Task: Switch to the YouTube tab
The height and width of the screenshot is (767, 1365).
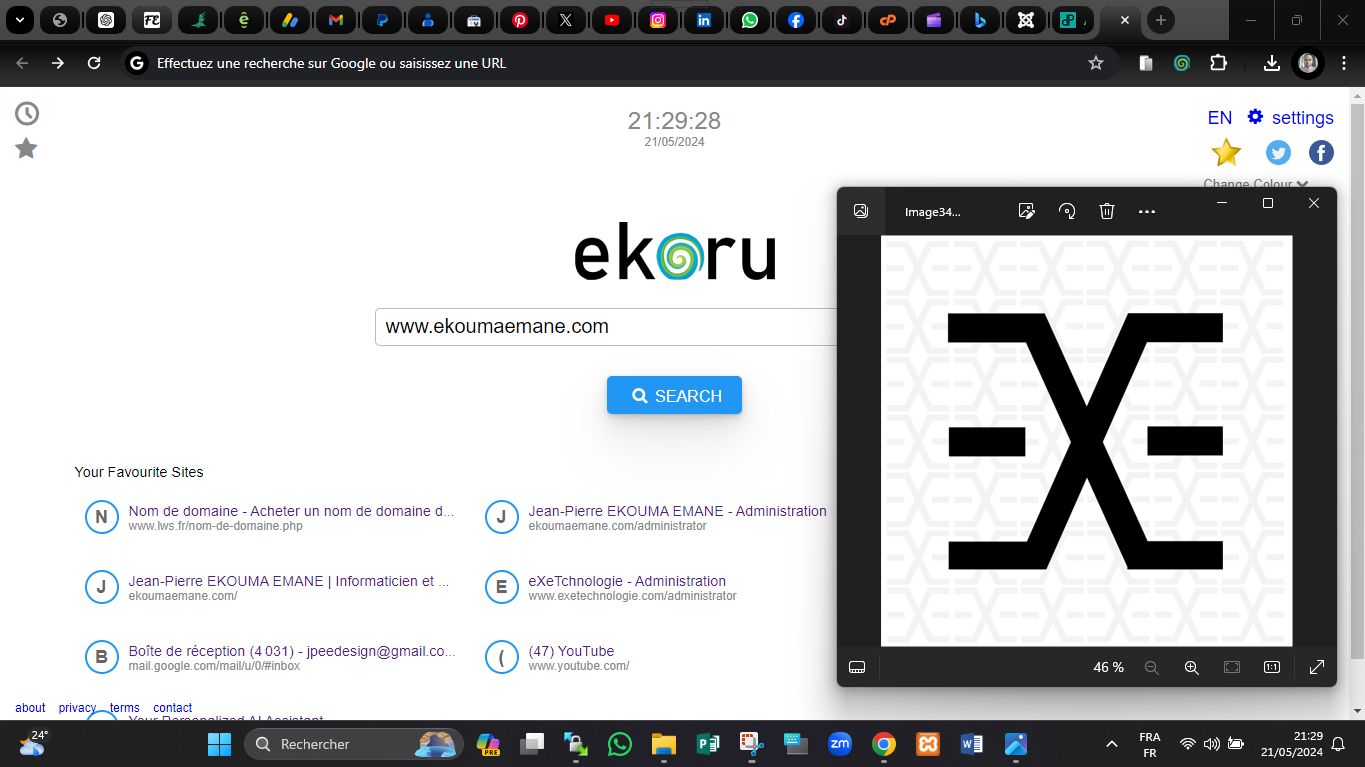Action: 612,20
